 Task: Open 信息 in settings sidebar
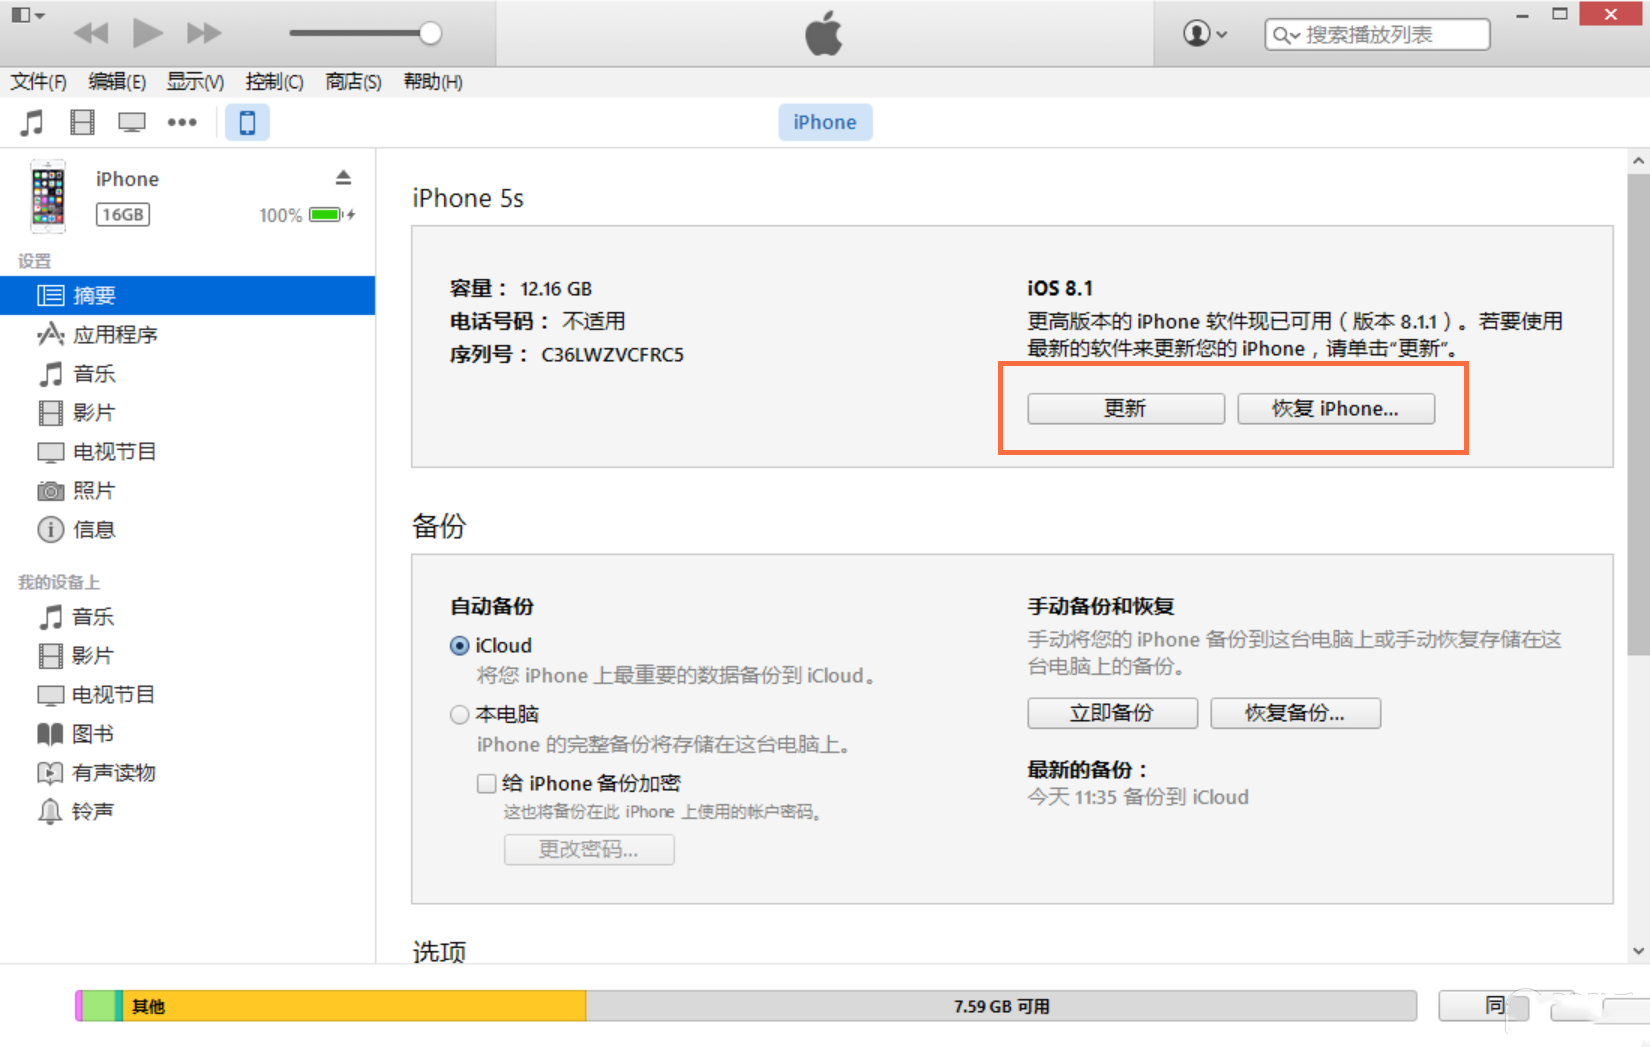pos(188,529)
